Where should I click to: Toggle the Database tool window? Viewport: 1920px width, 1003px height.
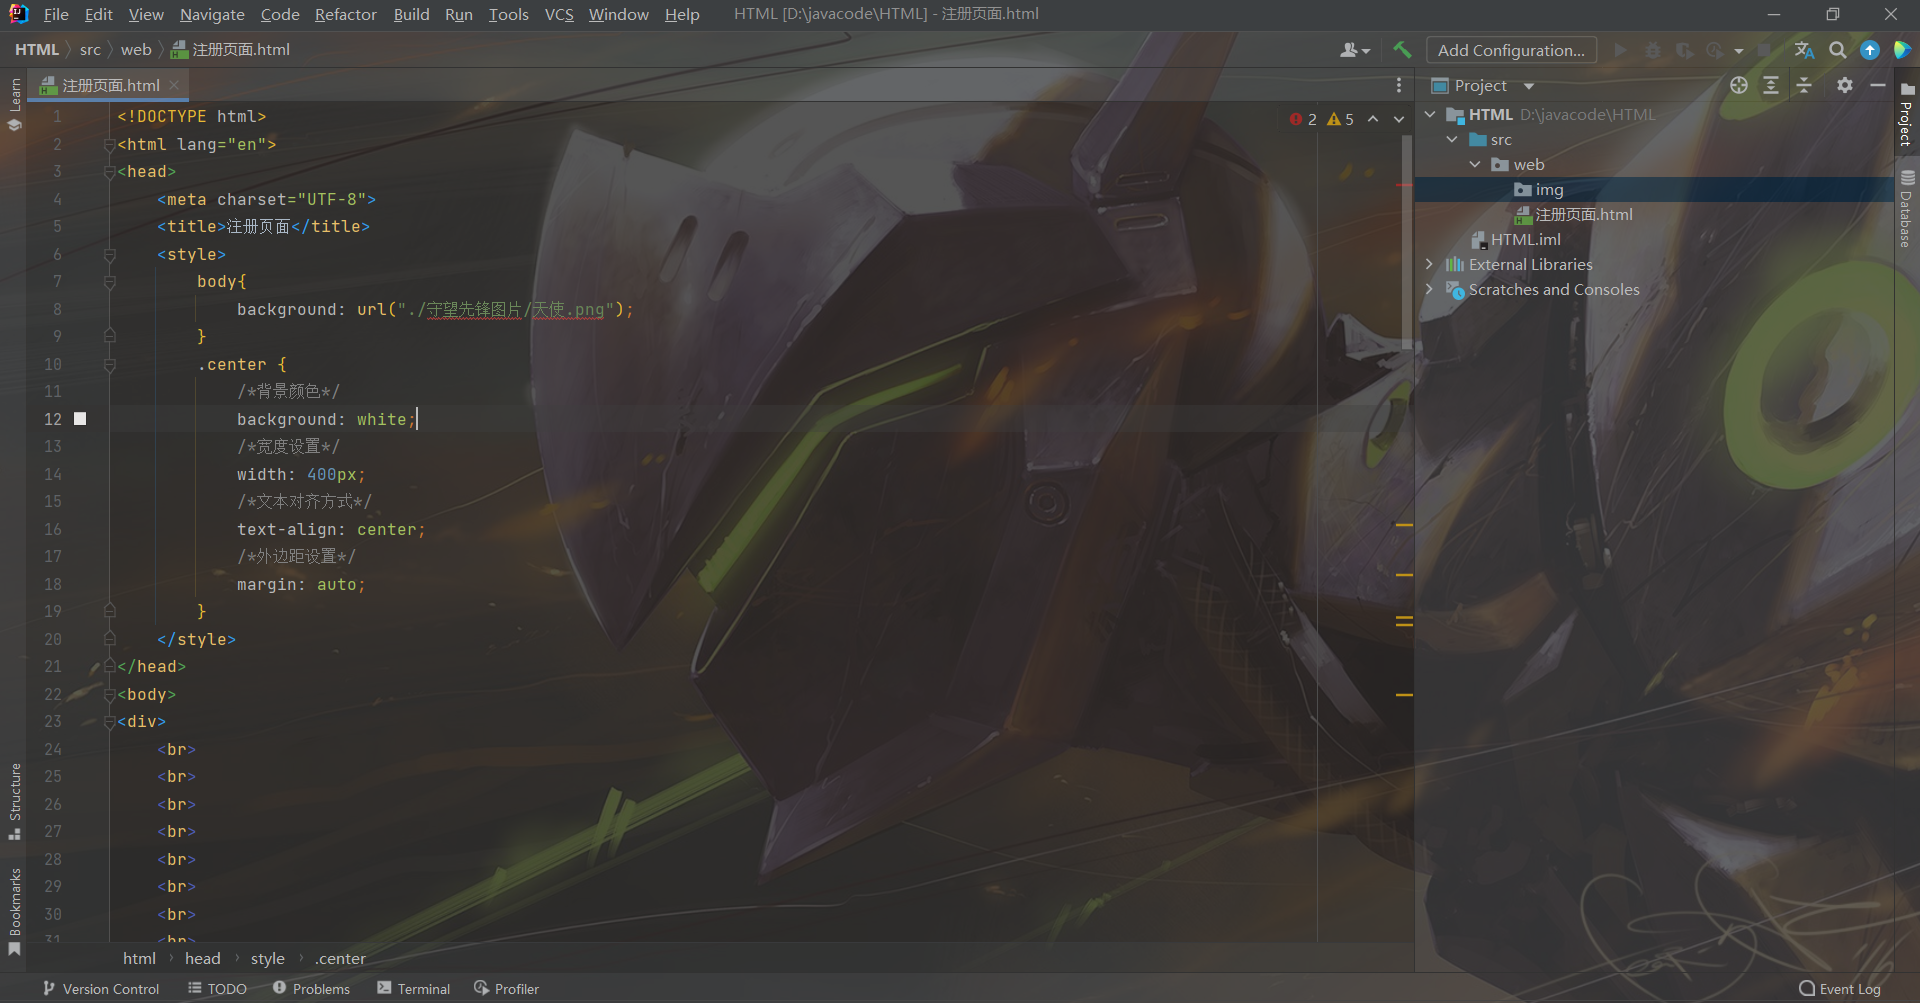coord(1907,209)
